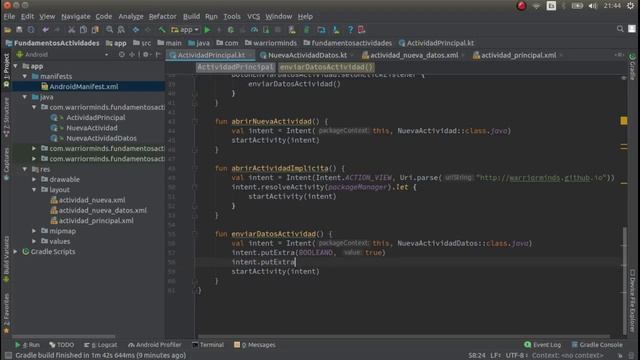640x360 pixels.
Task: Open the Gradle Console
Action: click(597, 345)
